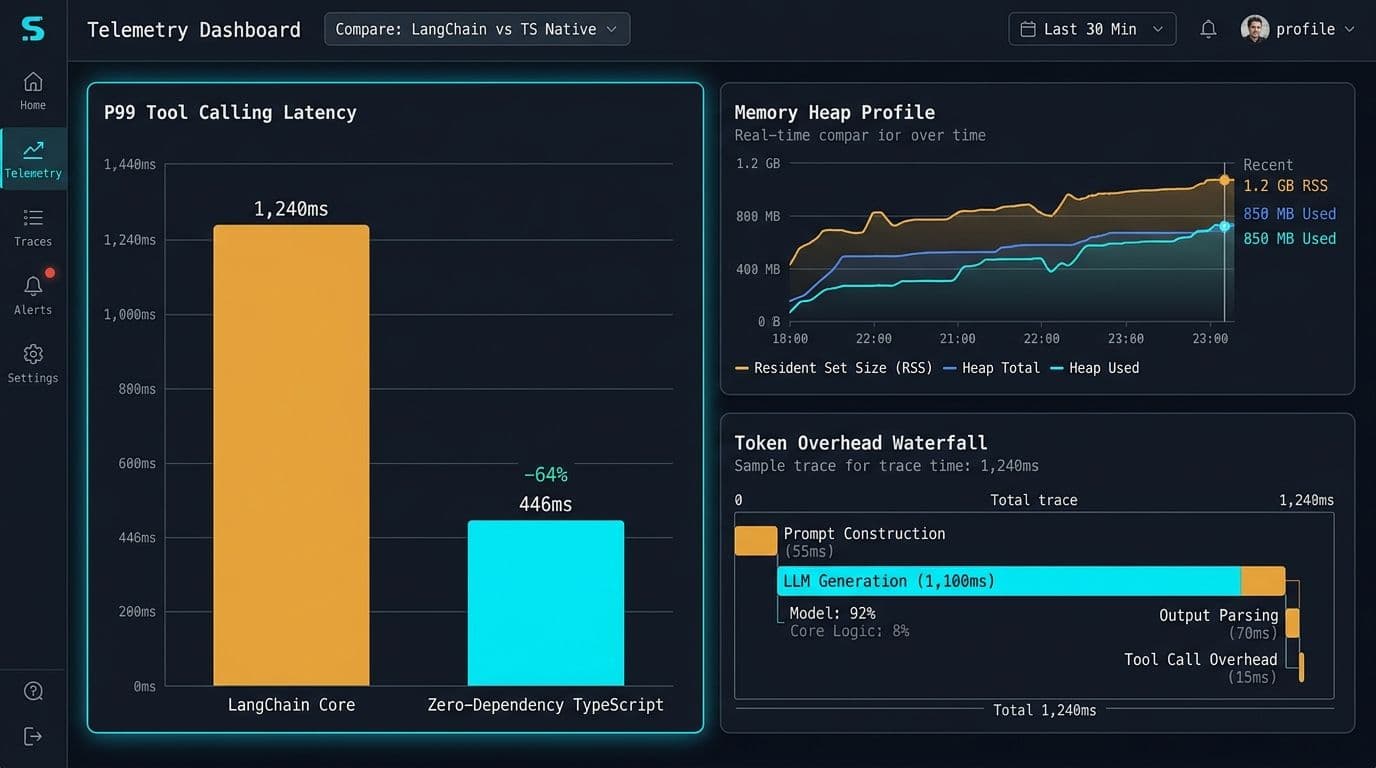Image resolution: width=1376 pixels, height=768 pixels.
Task: Open the Last 30 Min time range dropdown
Action: tap(1092, 29)
